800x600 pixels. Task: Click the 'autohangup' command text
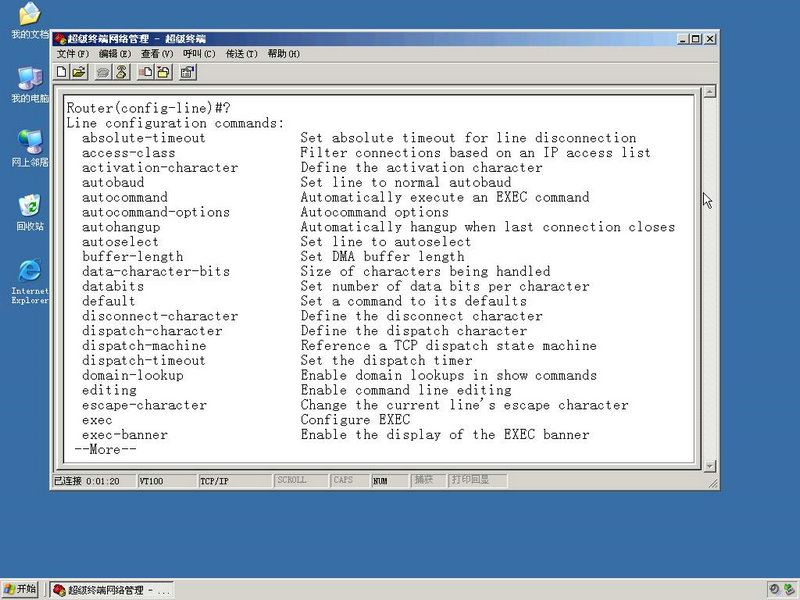pos(121,227)
